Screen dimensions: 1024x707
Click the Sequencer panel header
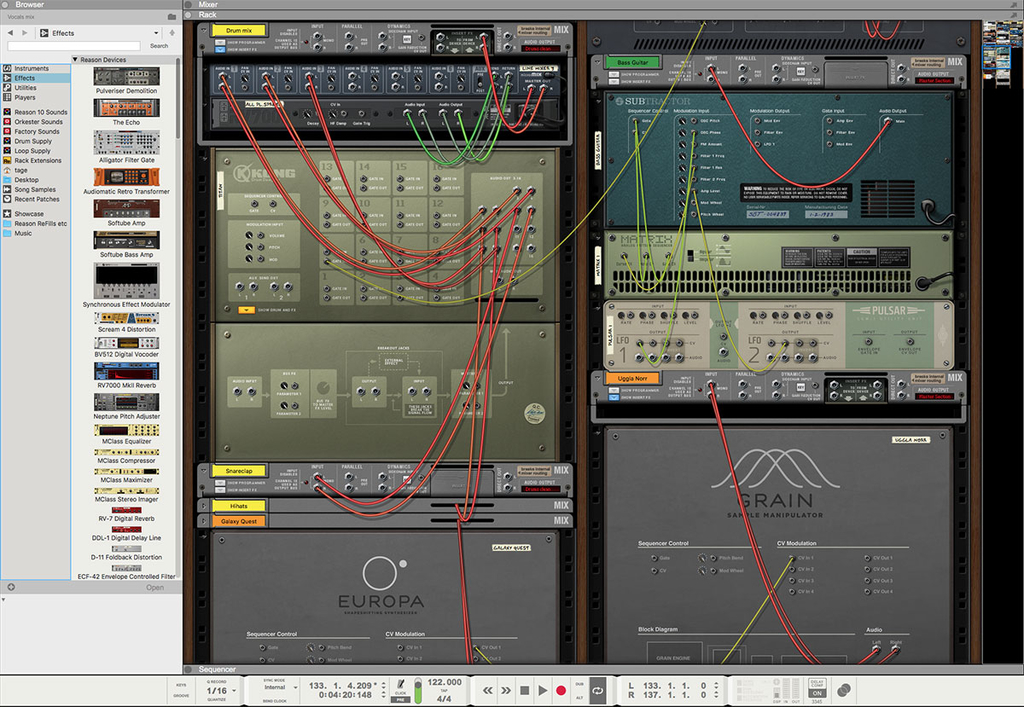tap(603, 669)
